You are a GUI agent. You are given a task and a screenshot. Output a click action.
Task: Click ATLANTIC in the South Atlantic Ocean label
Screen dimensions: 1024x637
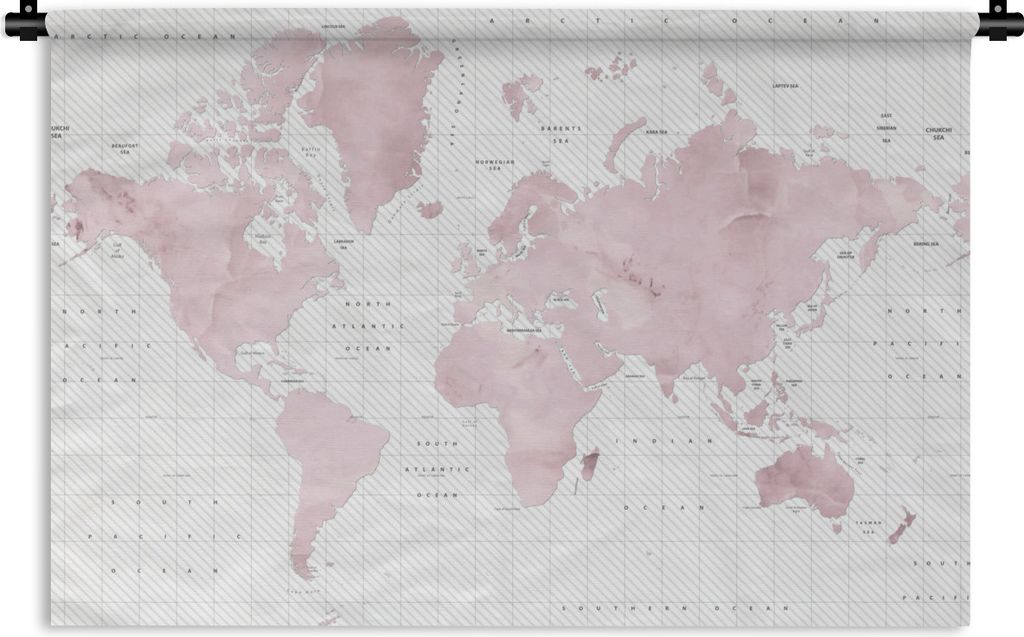438,469
